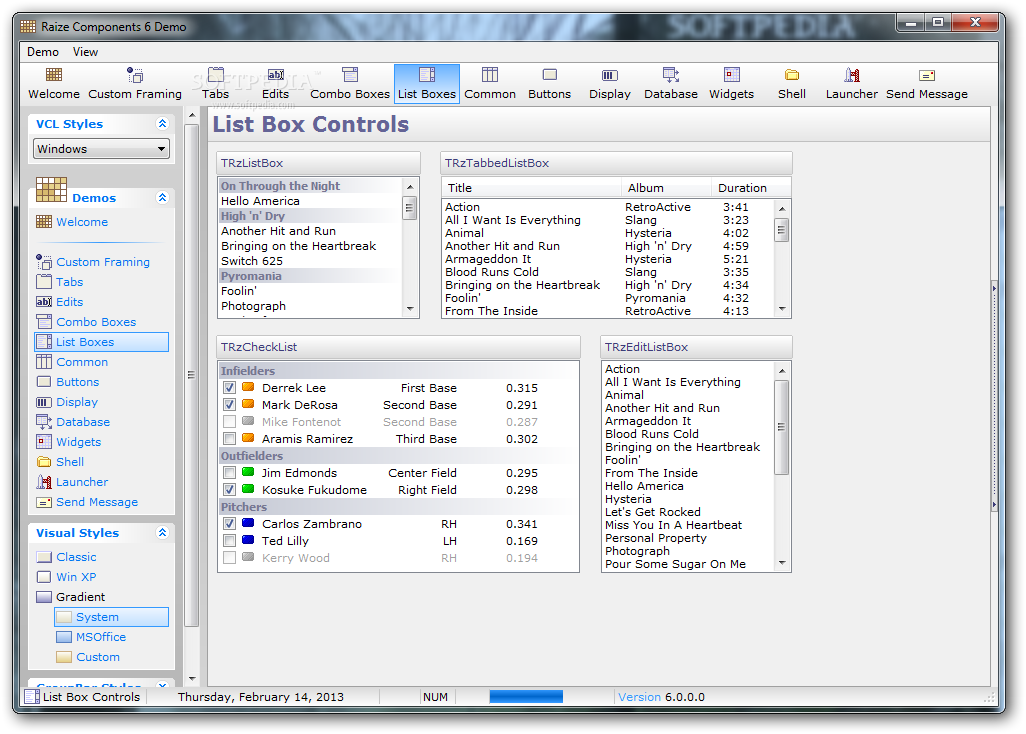
Task: Uncheck the Carlos Zambrano checkbox
Action: tap(229, 524)
